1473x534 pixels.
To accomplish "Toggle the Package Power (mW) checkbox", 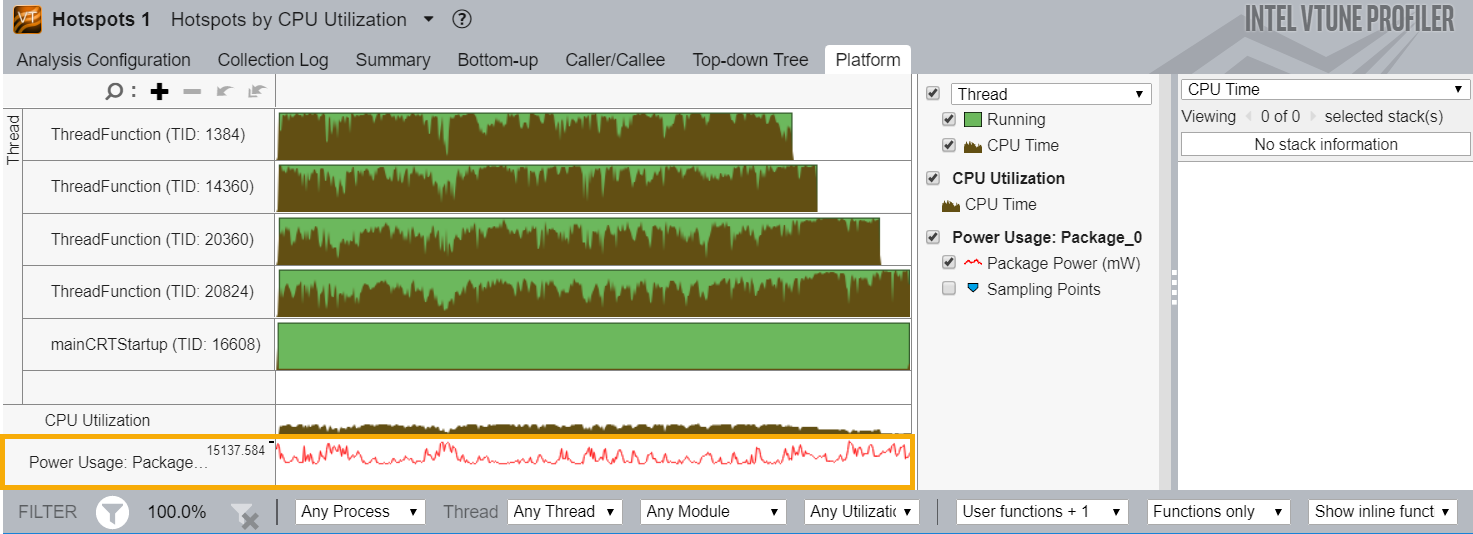I will (x=949, y=263).
